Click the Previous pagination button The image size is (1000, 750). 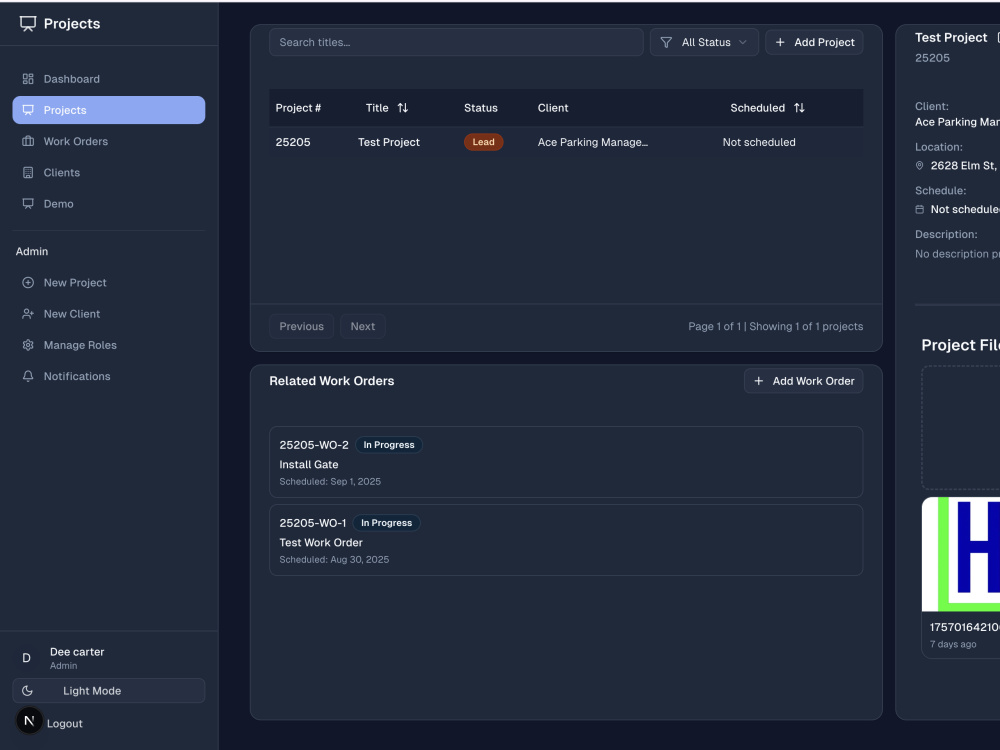[x=301, y=327]
